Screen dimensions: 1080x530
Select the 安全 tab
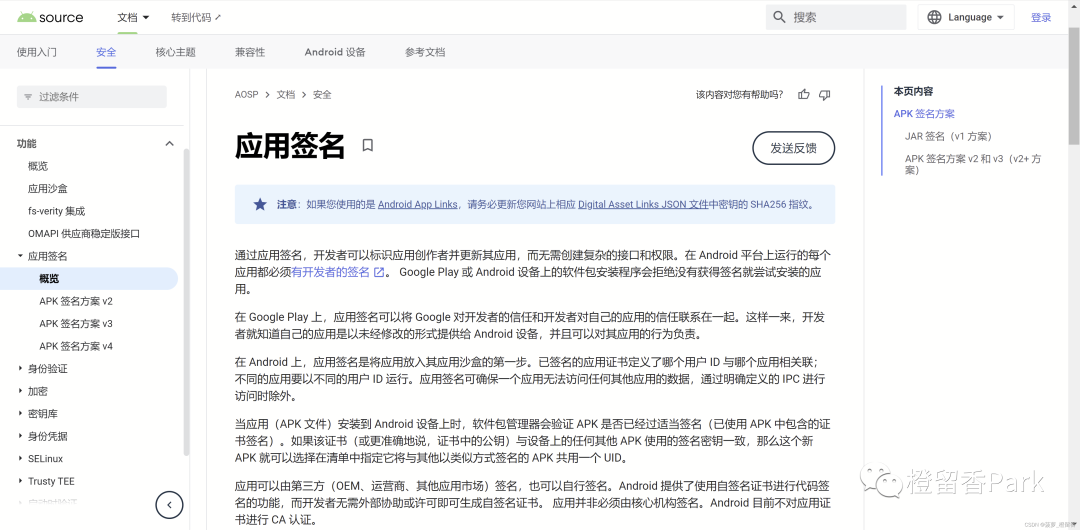106,52
